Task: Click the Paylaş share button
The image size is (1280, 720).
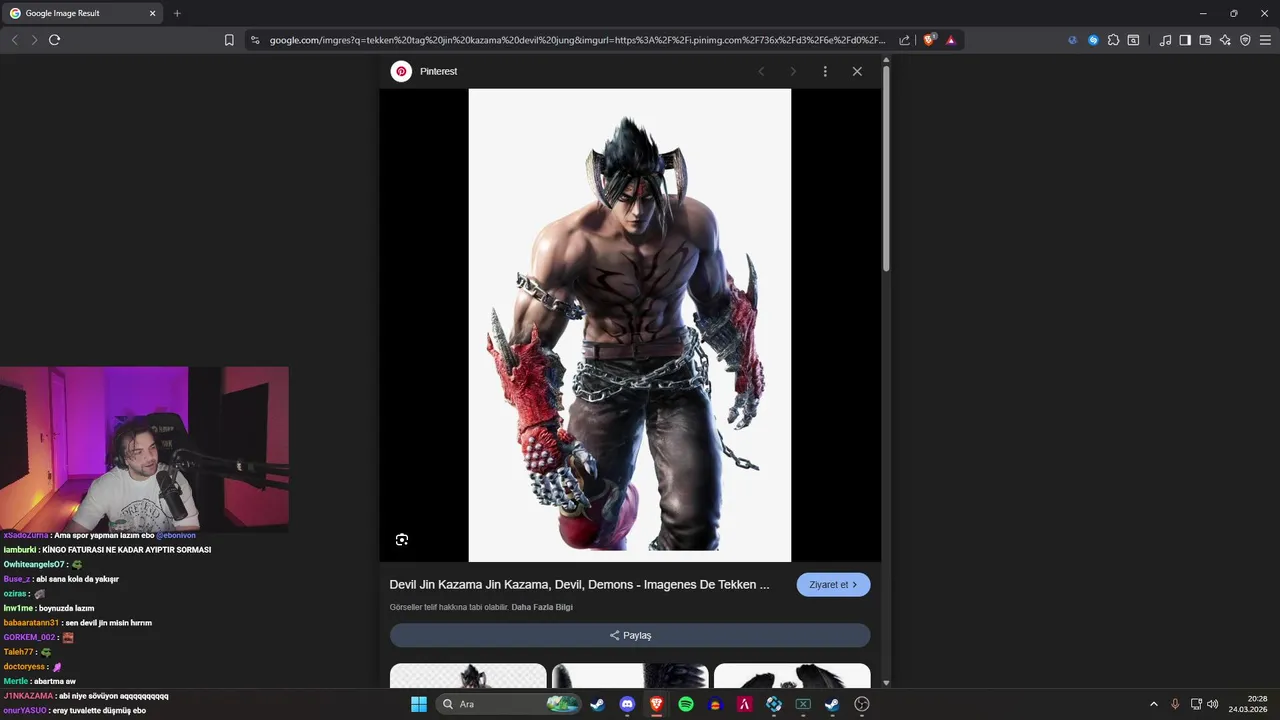Action: point(630,635)
